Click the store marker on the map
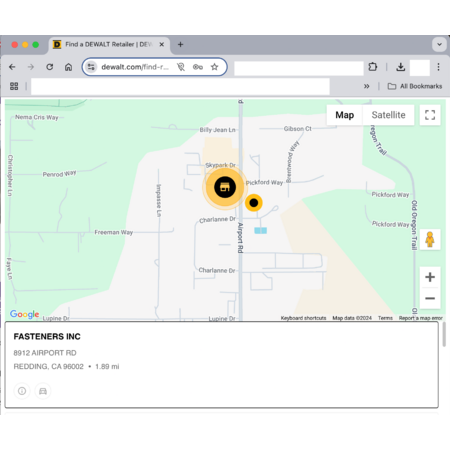 [225, 187]
